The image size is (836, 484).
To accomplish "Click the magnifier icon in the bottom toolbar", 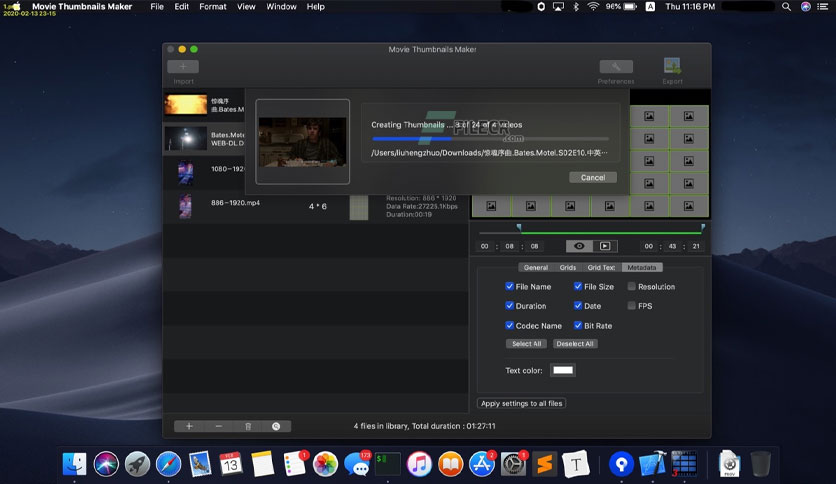I will (276, 426).
